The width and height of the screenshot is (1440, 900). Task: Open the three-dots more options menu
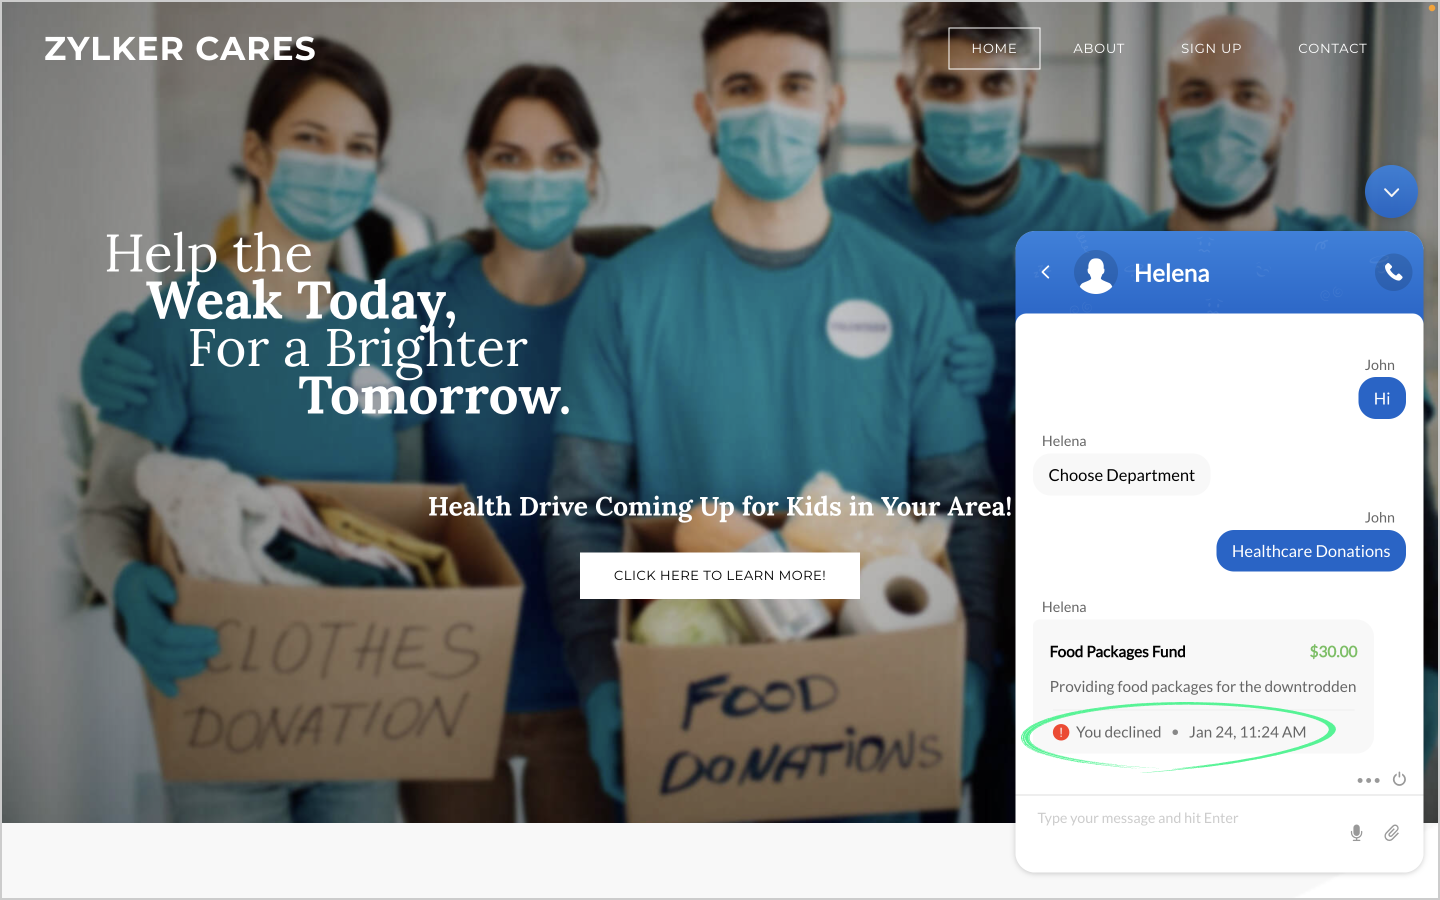click(1368, 780)
